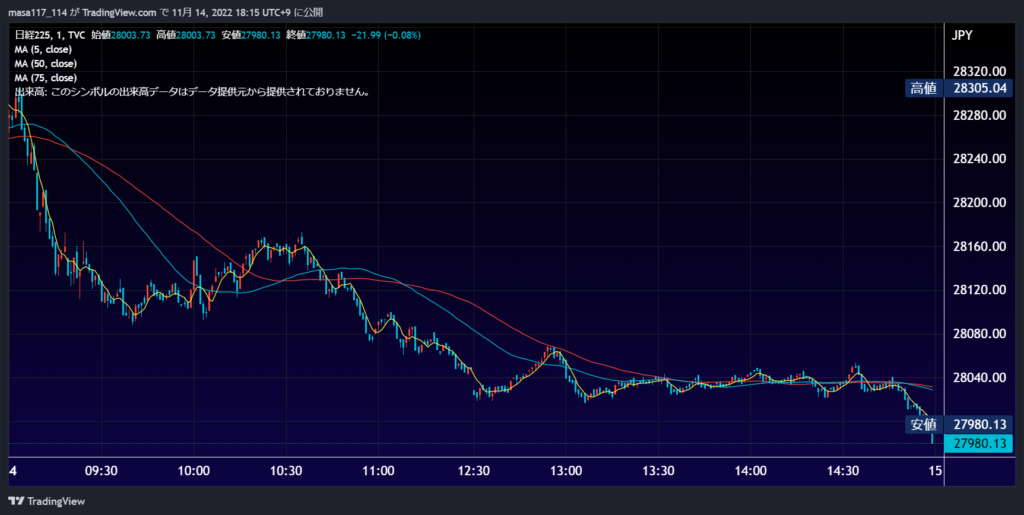This screenshot has height=515, width=1024.
Task: Click the 28040.00 price axis value
Action: 979,377
